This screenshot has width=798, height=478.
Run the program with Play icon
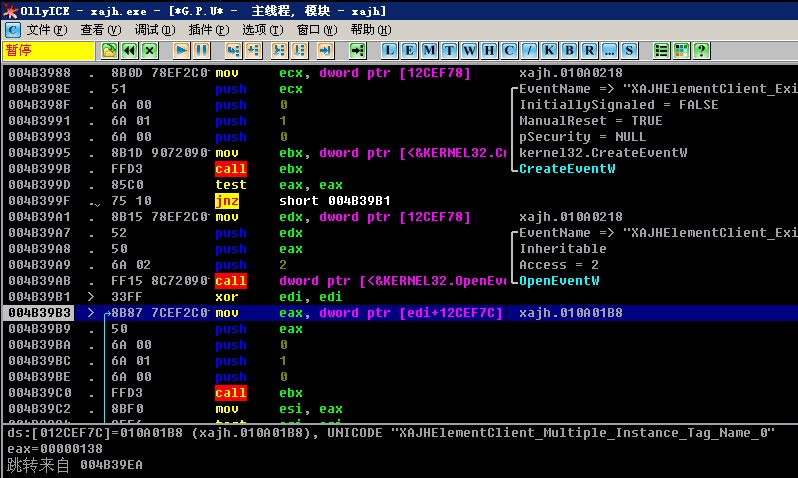[x=181, y=50]
